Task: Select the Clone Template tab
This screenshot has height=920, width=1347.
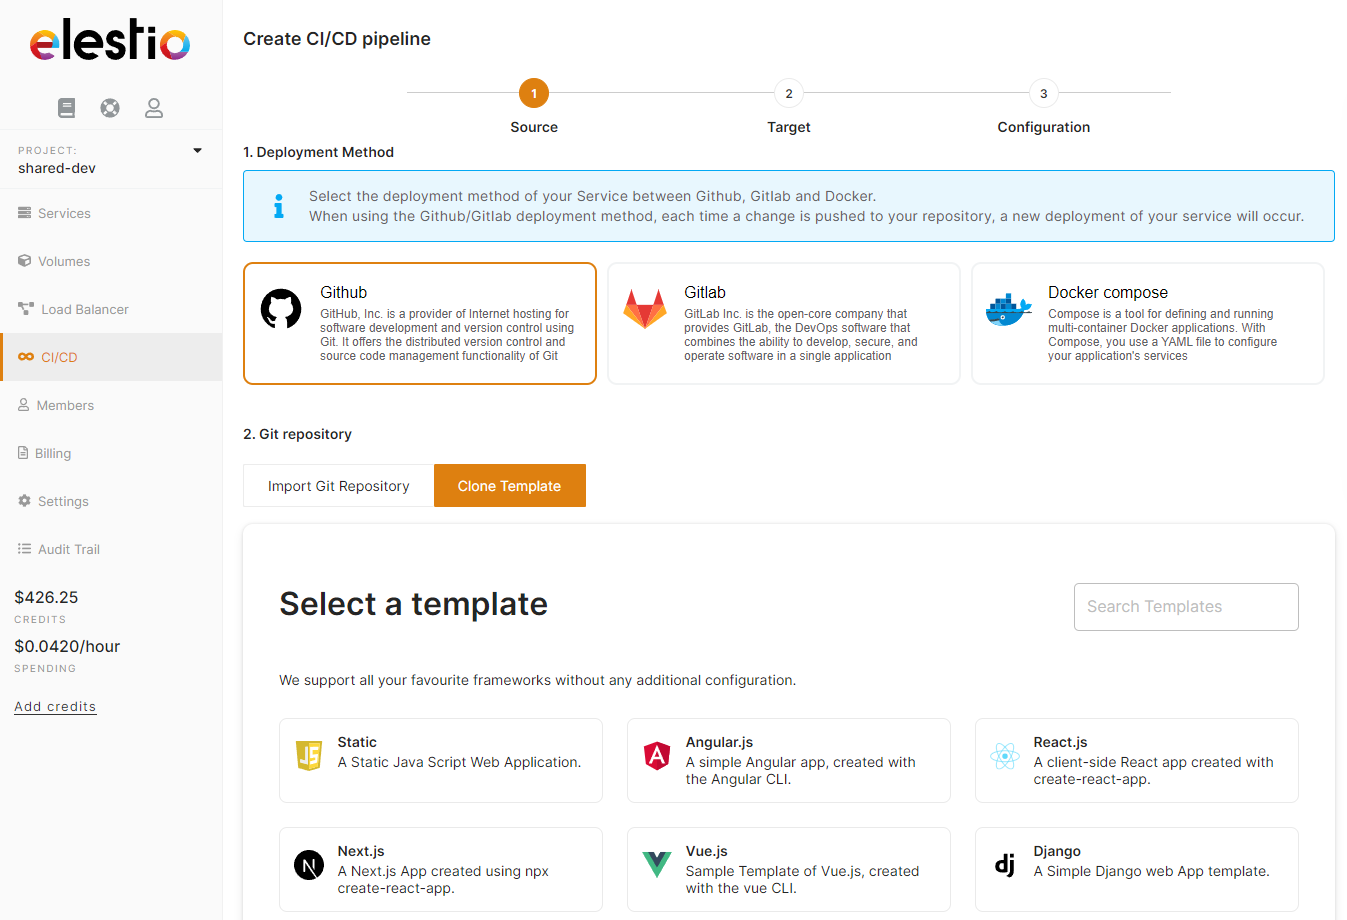Action: [509, 486]
